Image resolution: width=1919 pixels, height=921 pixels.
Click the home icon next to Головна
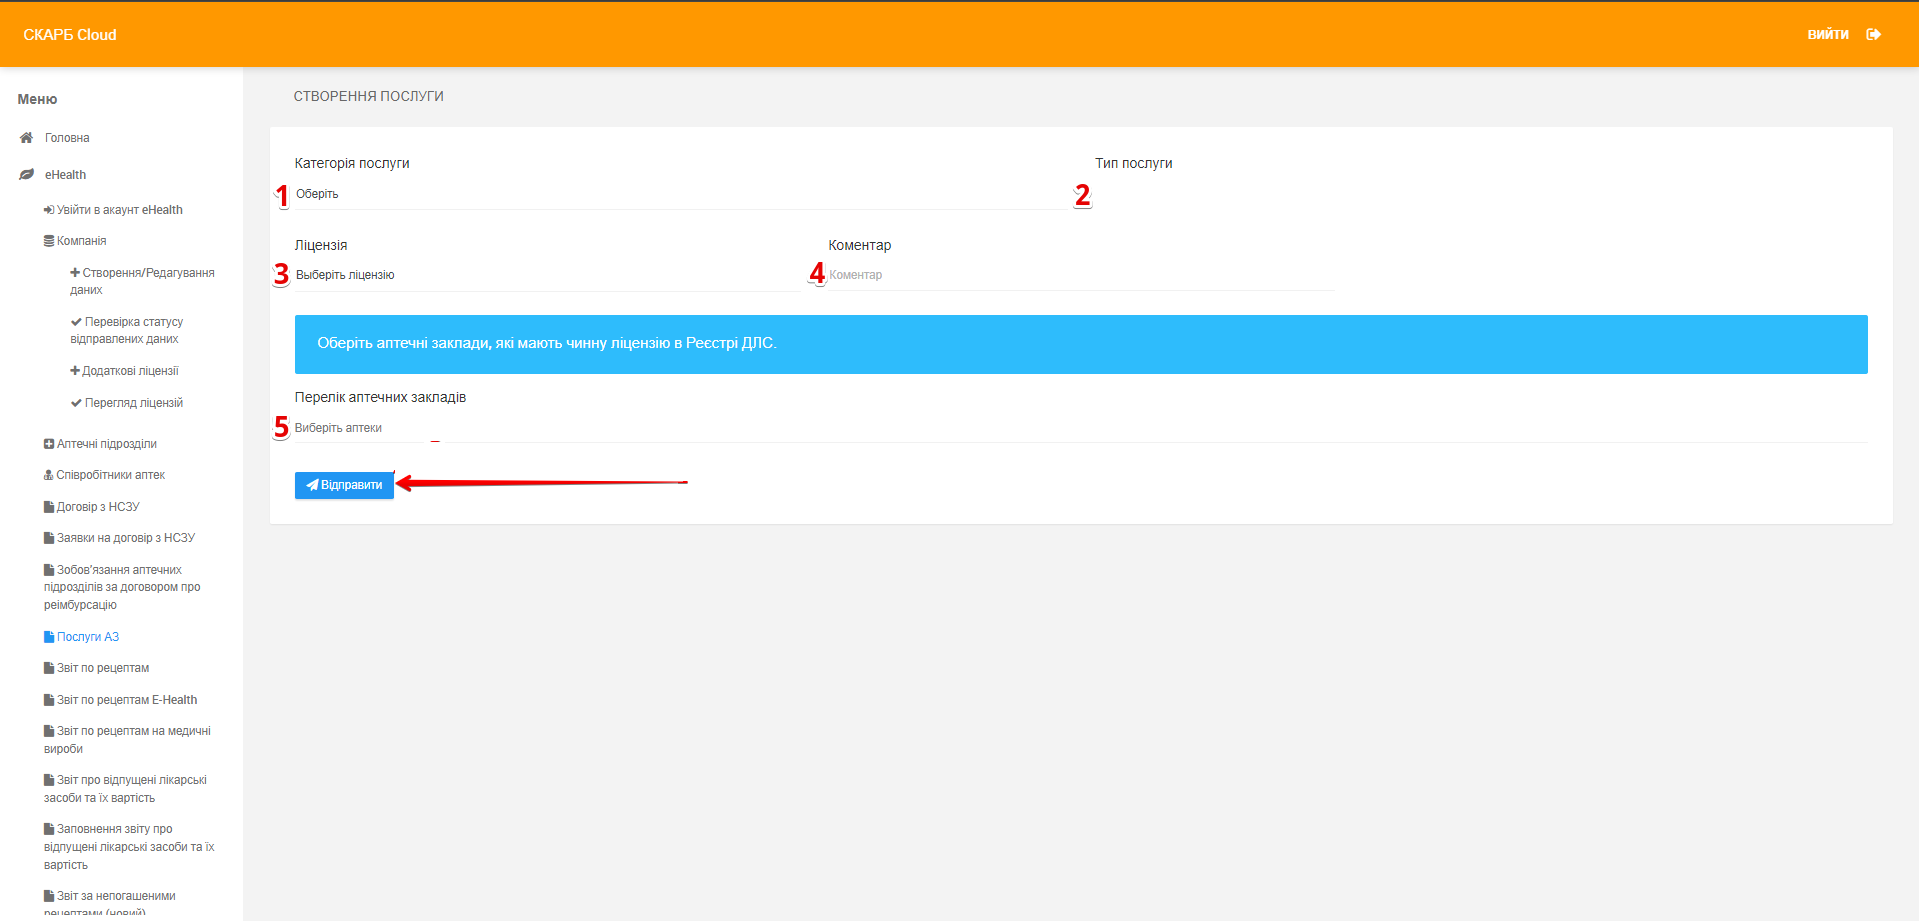[x=26, y=138]
